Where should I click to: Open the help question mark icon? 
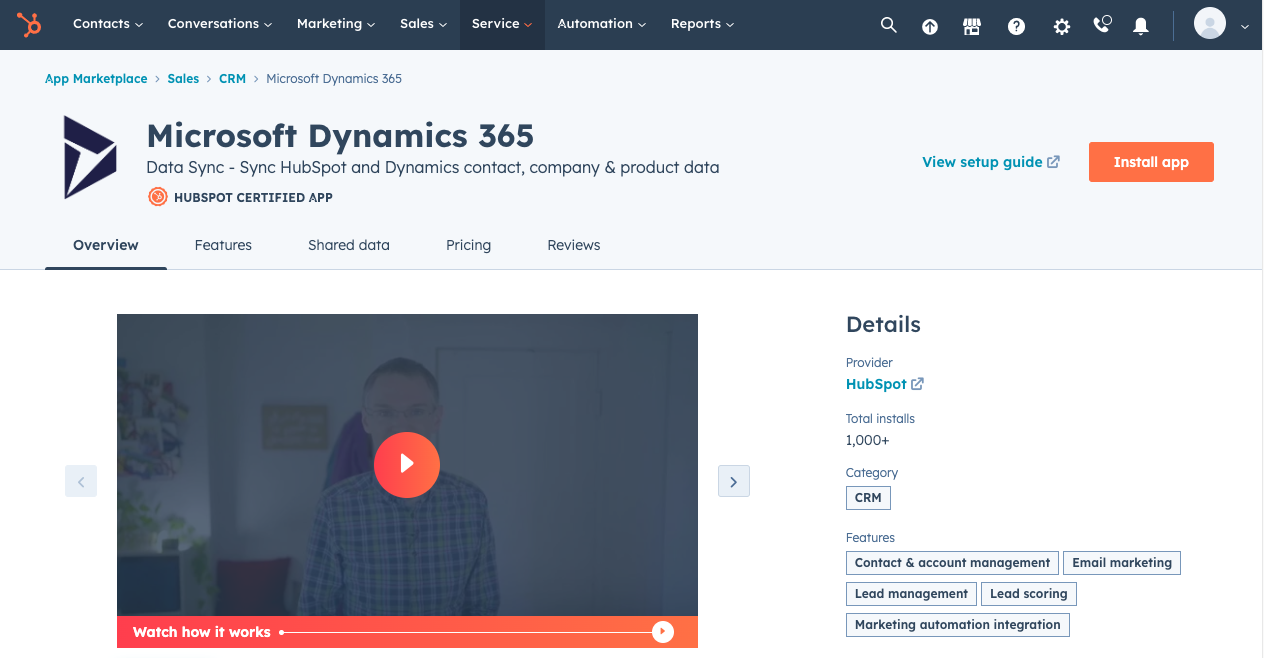pos(1016,25)
